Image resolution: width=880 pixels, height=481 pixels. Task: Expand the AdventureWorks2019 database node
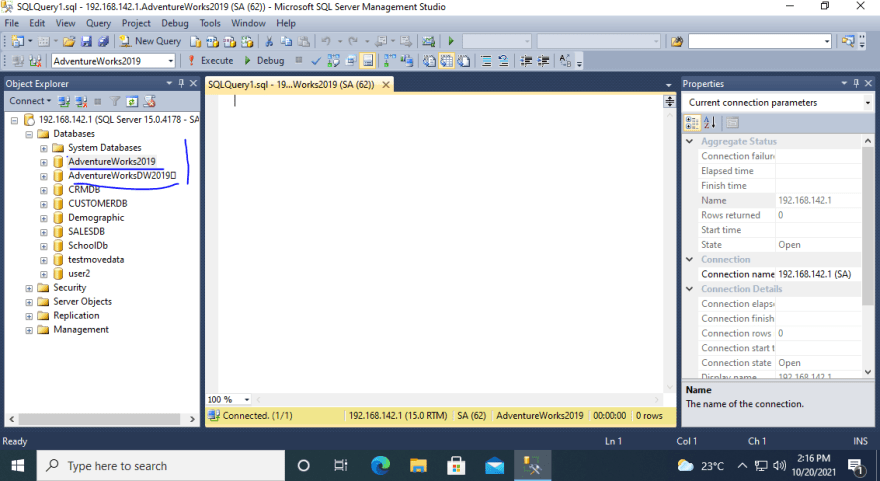44,162
